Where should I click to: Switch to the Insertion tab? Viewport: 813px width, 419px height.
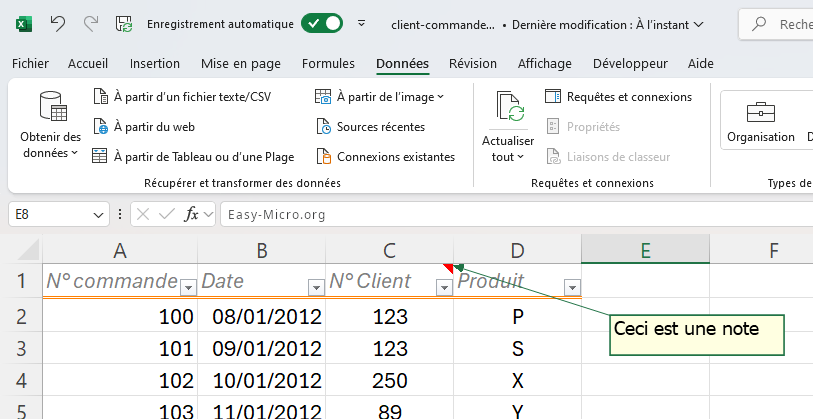pos(155,64)
